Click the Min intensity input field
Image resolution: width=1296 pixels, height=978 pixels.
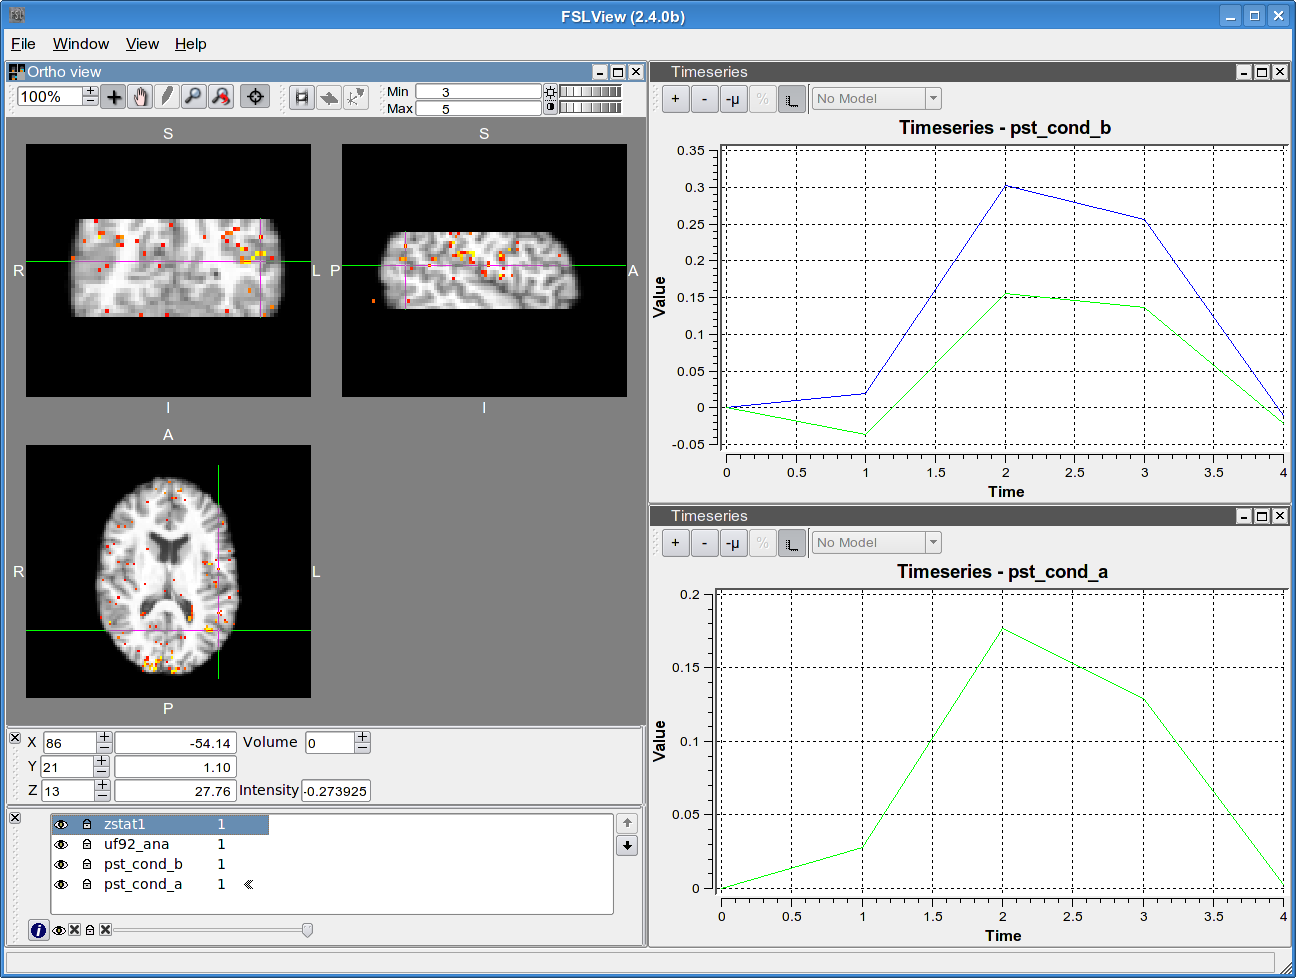point(478,92)
